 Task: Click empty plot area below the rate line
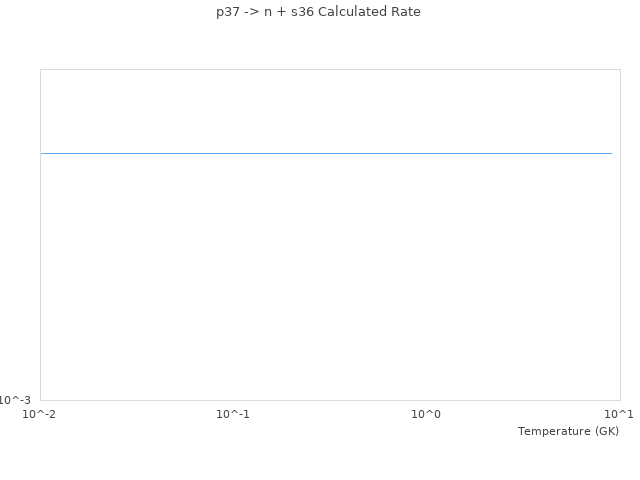click(326, 280)
